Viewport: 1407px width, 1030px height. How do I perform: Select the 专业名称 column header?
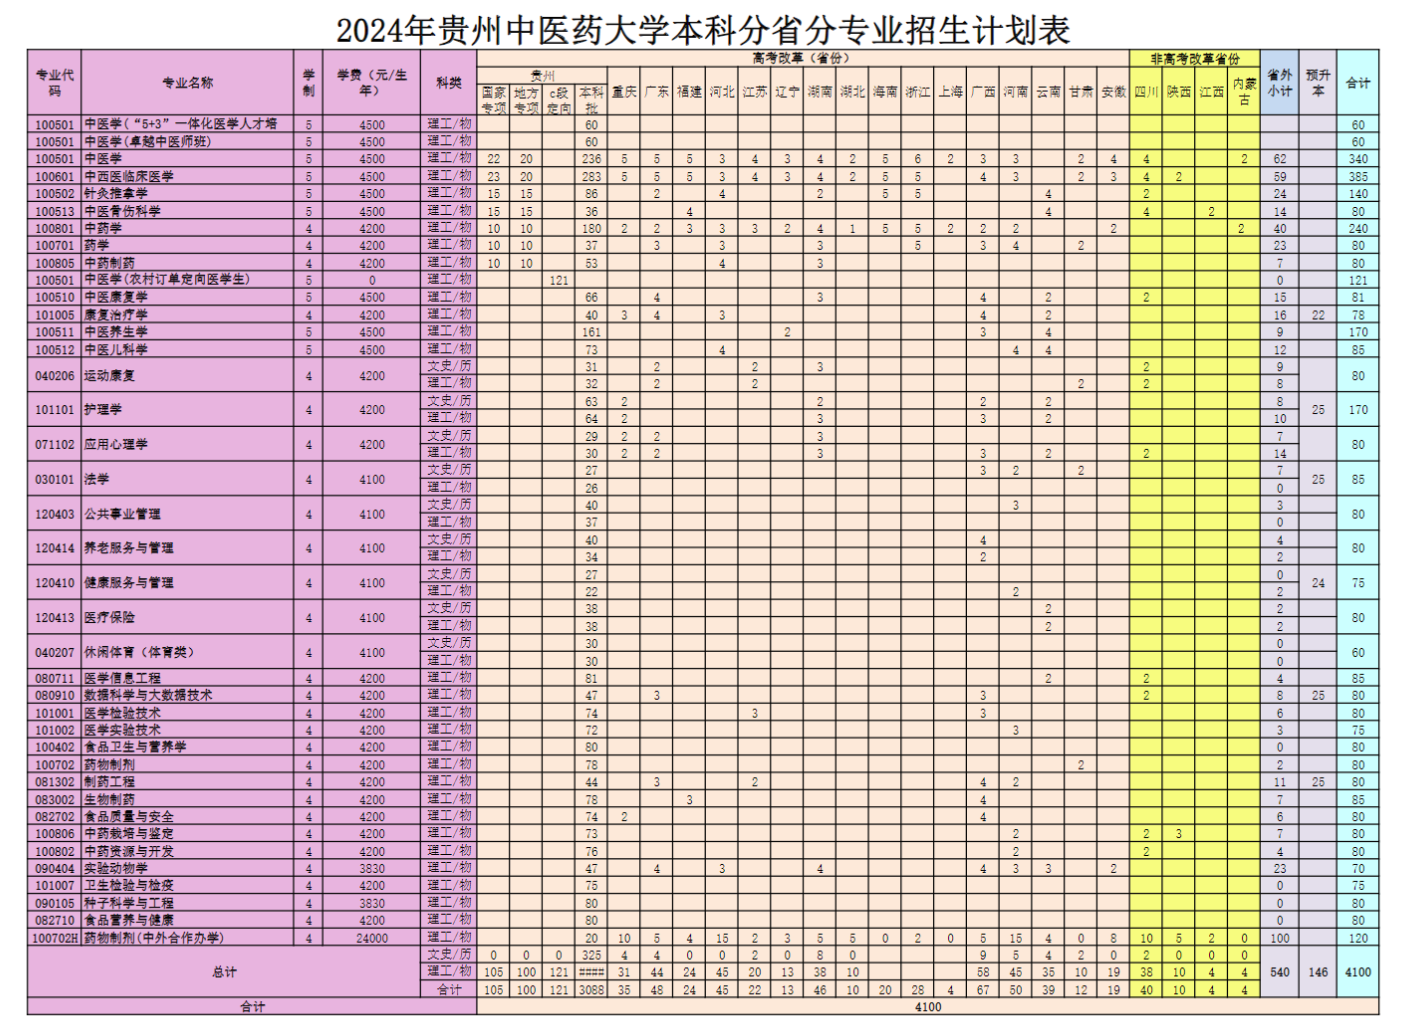188,83
